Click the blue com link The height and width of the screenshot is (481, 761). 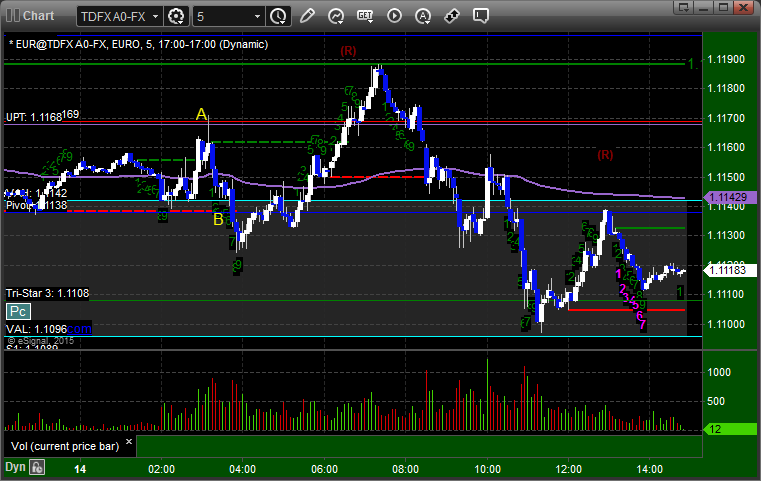tap(79, 329)
